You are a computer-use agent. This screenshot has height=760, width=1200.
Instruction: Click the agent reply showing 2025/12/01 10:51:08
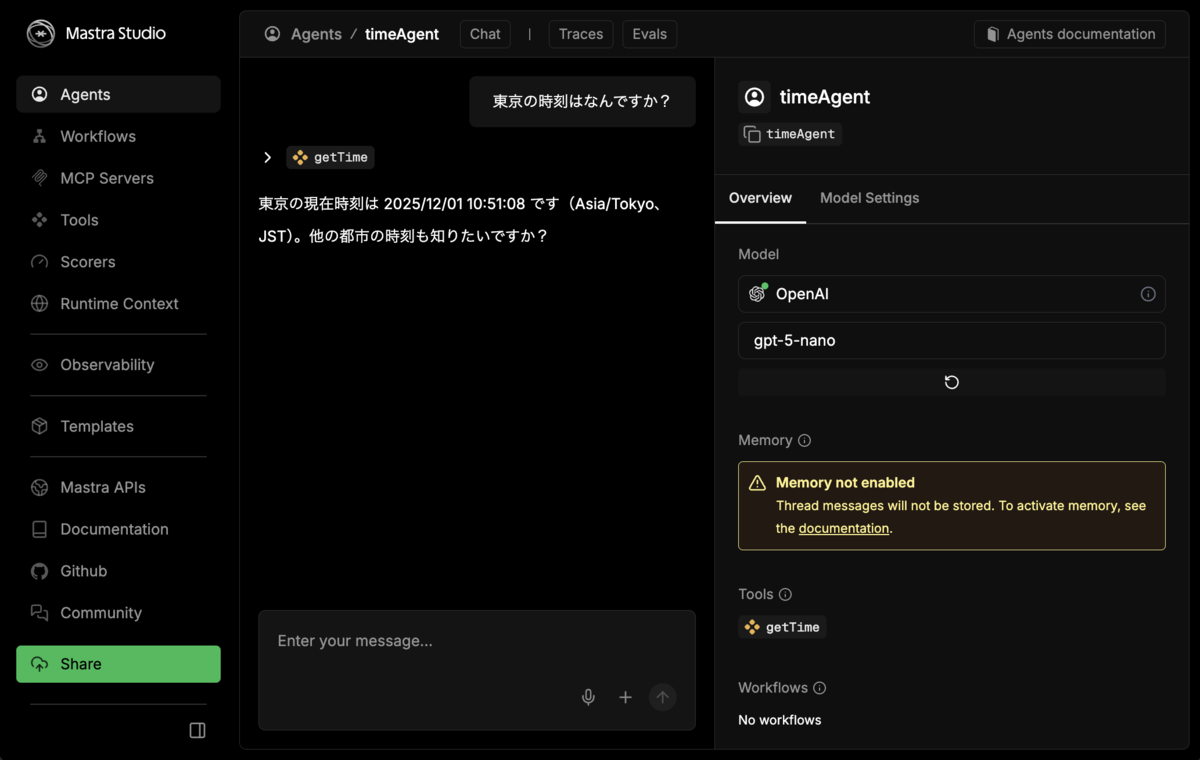coord(462,220)
